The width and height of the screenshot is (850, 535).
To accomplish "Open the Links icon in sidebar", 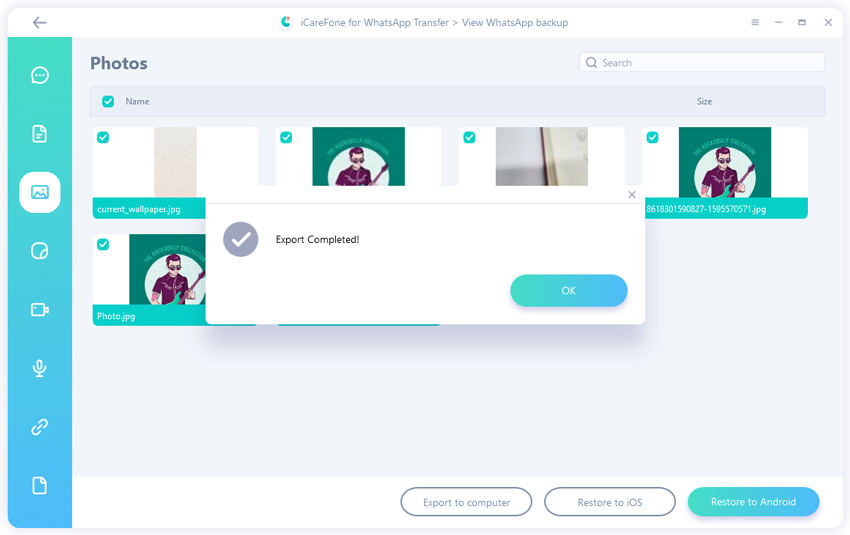I will point(40,427).
